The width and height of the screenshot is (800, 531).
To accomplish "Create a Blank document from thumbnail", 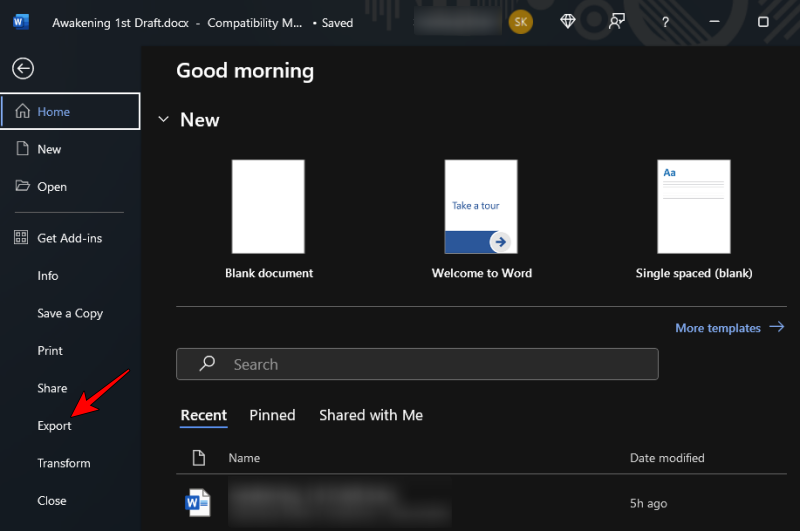I will coord(268,207).
